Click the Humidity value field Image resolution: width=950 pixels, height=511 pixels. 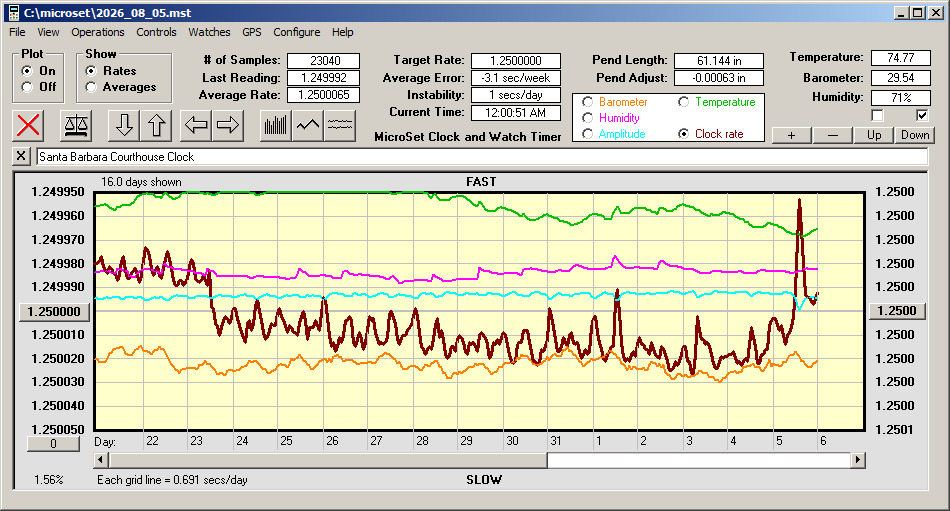900,98
